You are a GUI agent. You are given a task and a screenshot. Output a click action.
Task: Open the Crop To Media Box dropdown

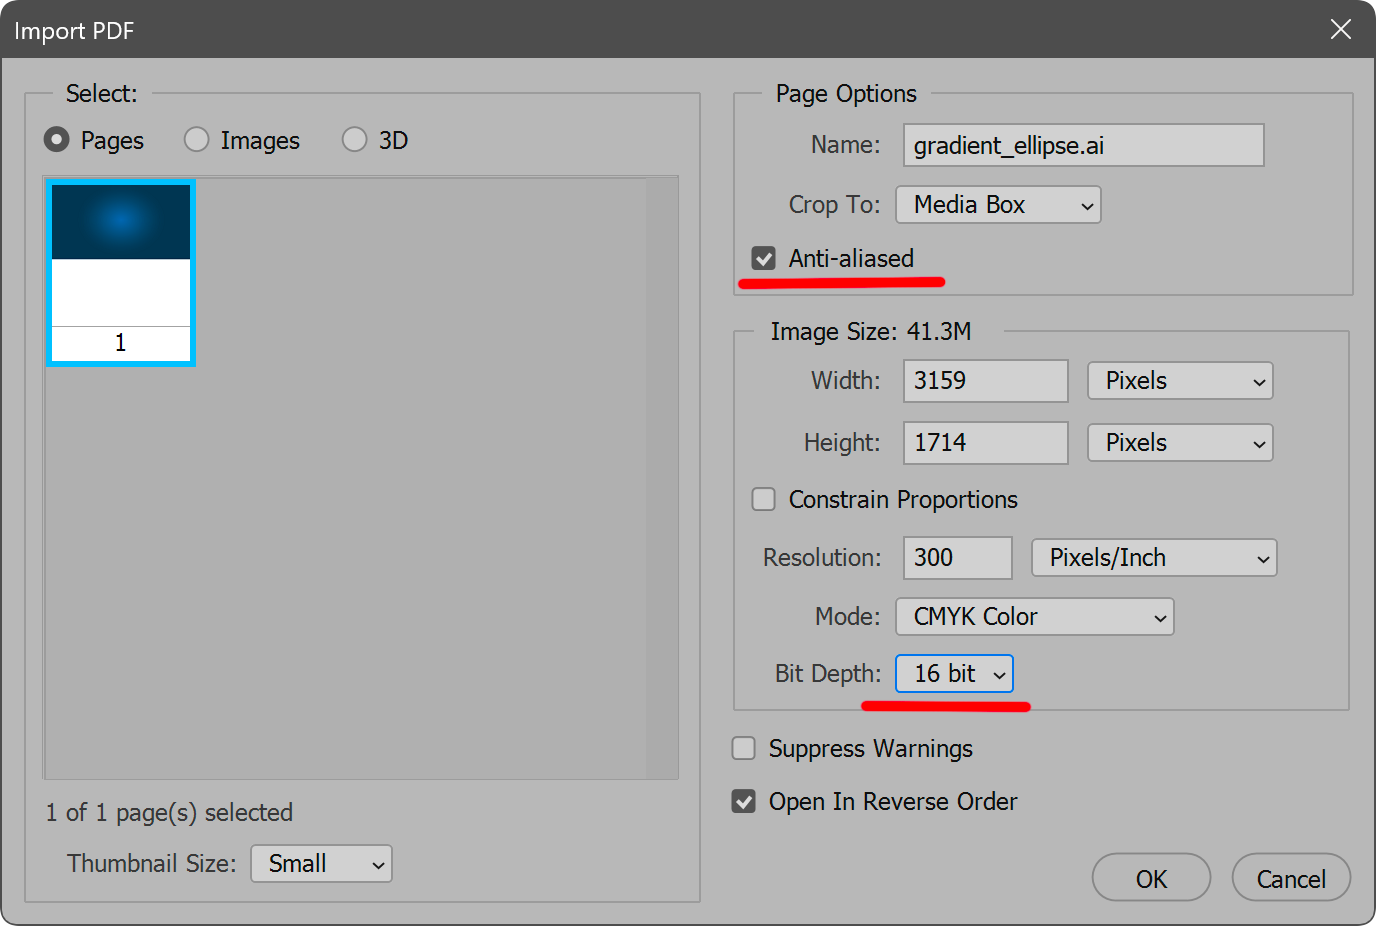pos(998,205)
